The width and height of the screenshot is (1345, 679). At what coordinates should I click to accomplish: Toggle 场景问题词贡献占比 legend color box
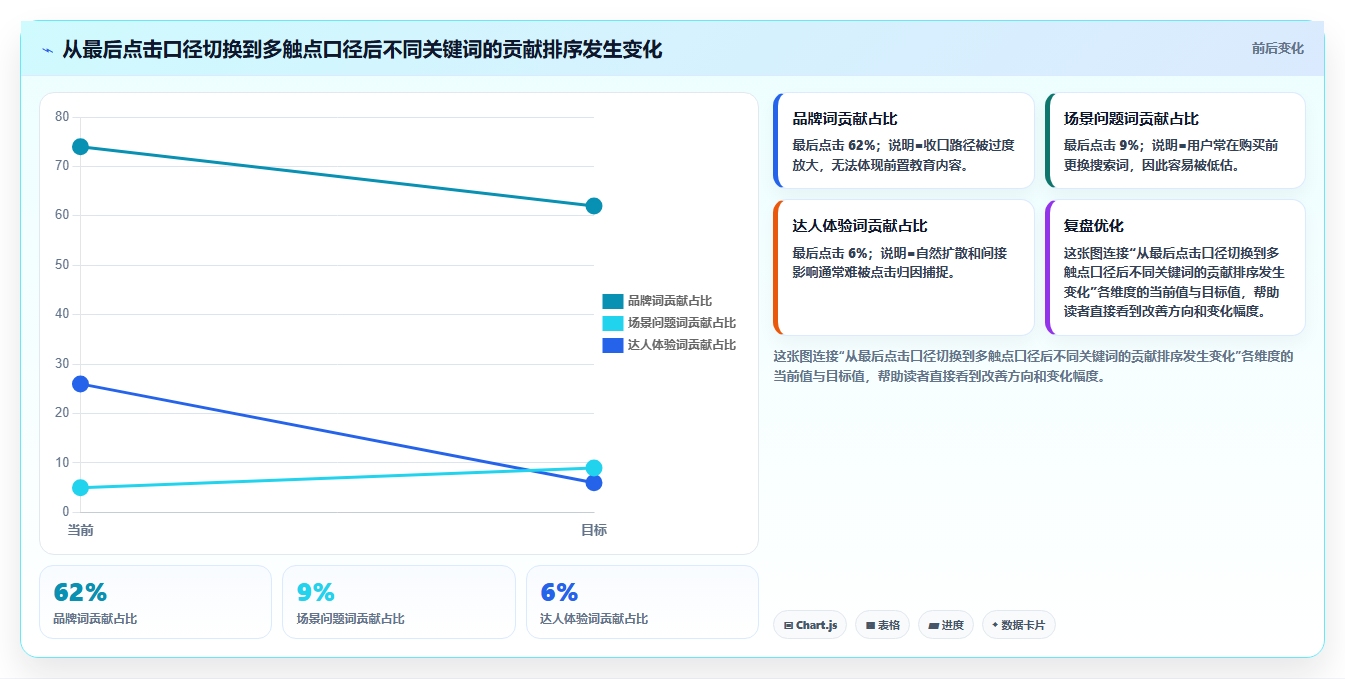[x=612, y=323]
